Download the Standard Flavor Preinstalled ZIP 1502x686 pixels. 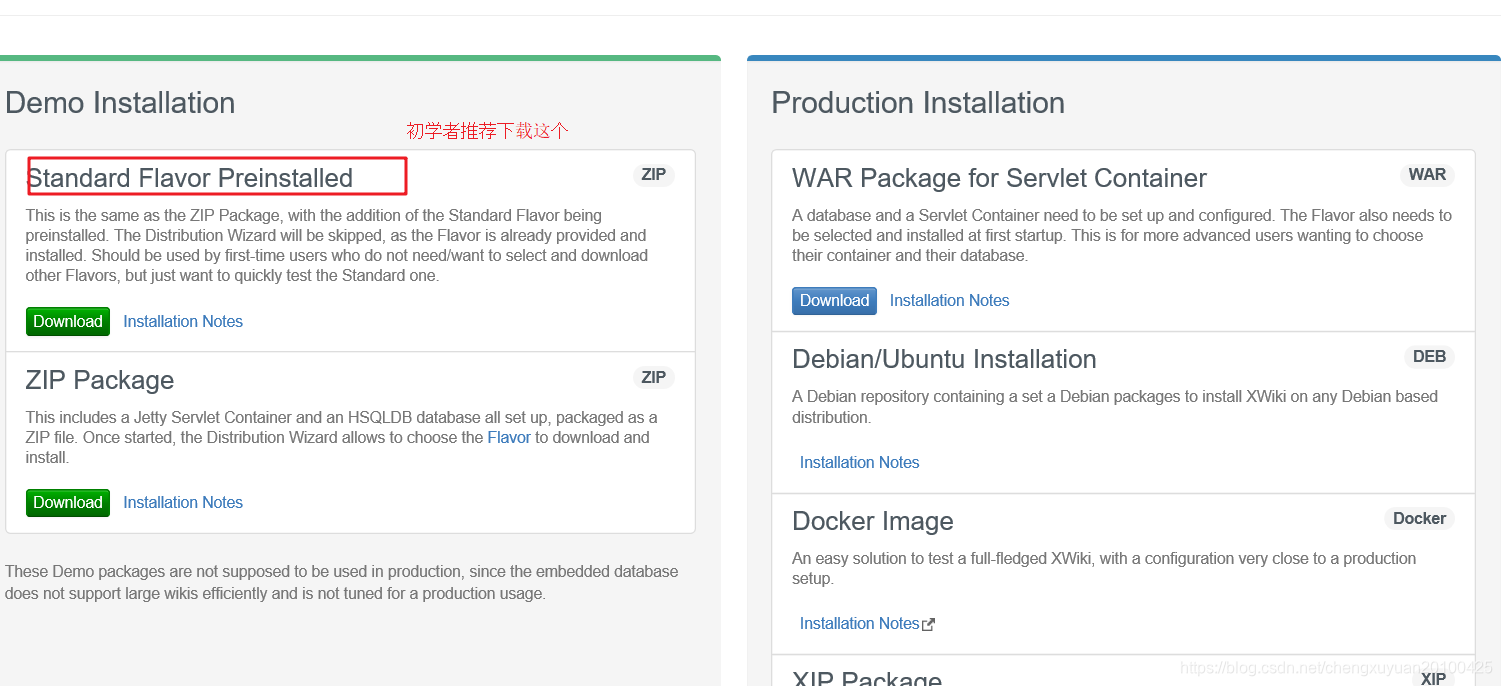[x=68, y=321]
